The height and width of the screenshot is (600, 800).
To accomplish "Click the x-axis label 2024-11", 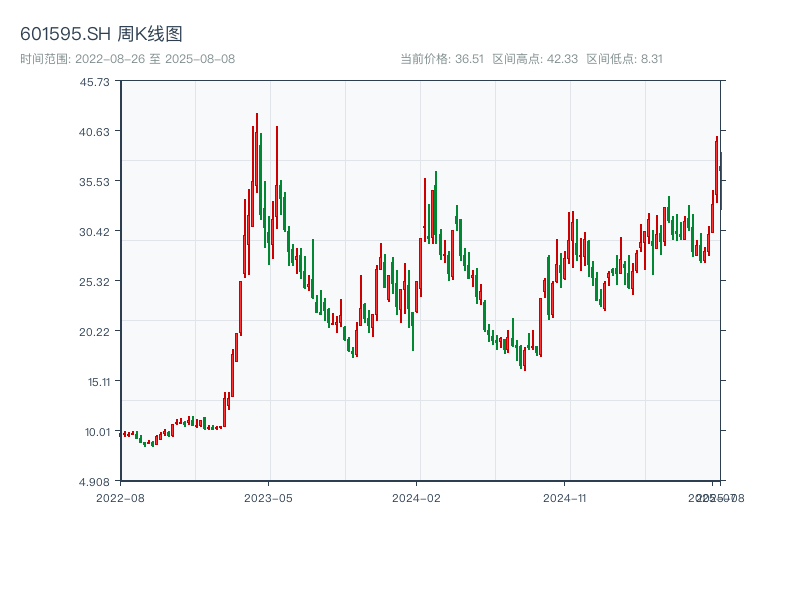I will click(x=565, y=498).
